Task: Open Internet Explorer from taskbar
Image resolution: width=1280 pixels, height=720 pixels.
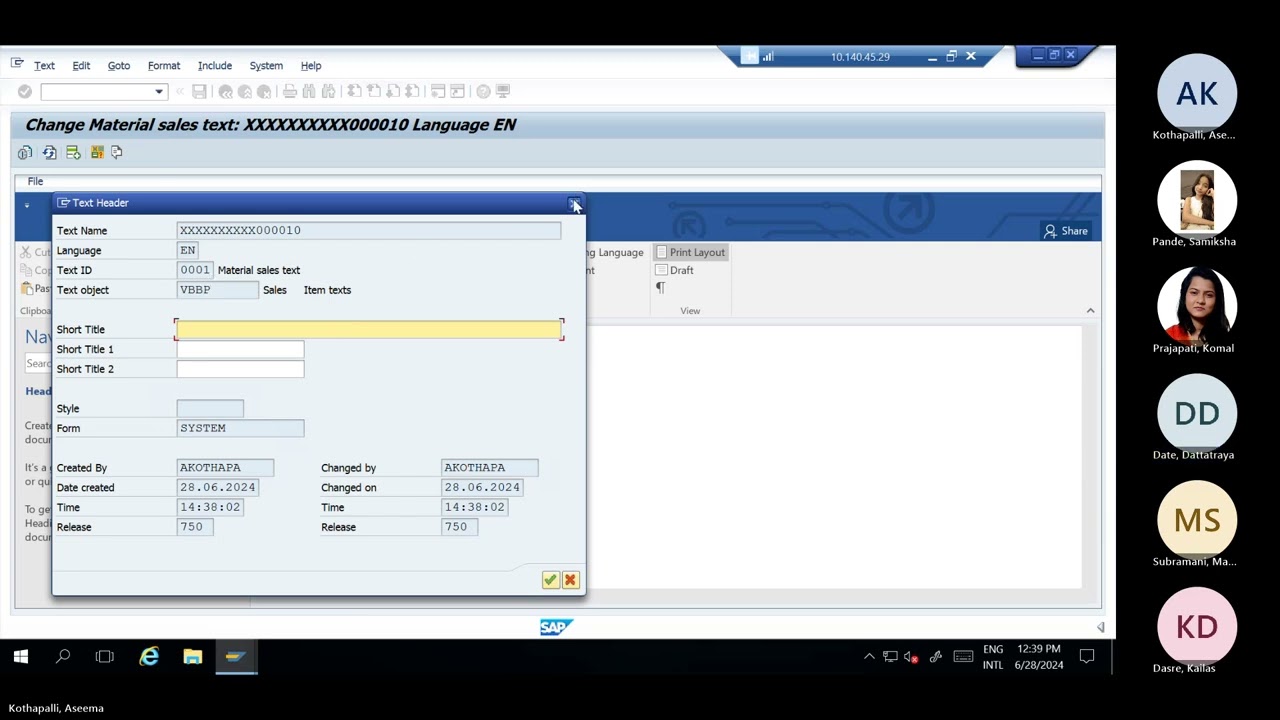Action: point(149,657)
